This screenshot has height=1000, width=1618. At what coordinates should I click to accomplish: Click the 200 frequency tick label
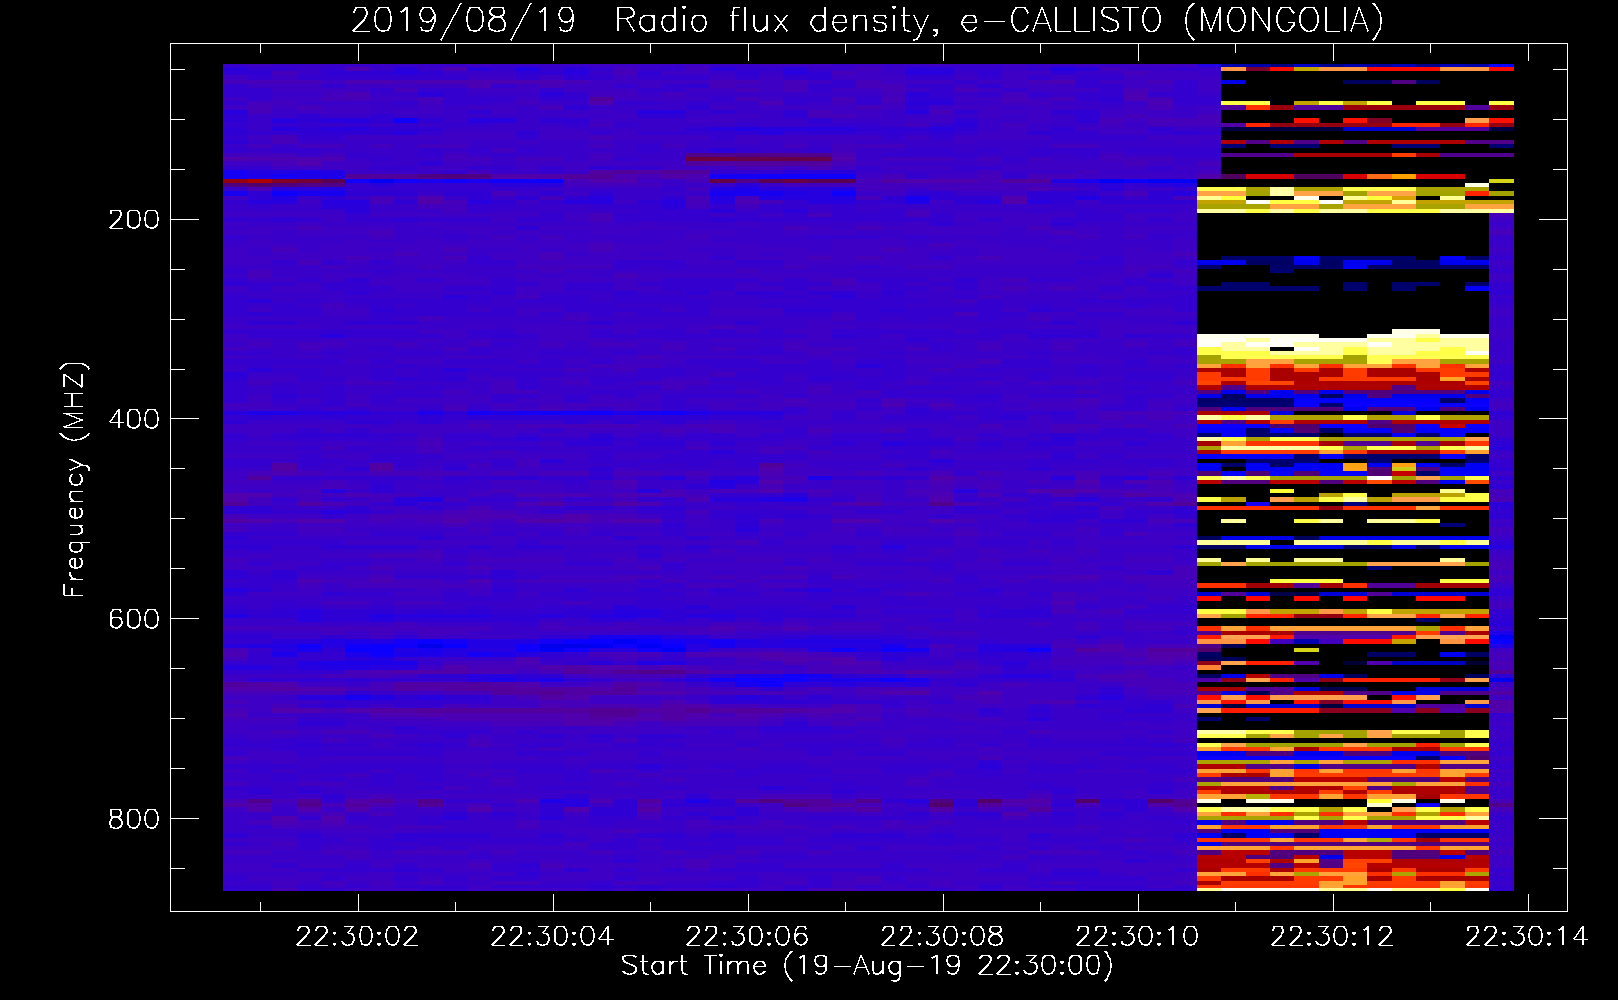click(x=134, y=219)
